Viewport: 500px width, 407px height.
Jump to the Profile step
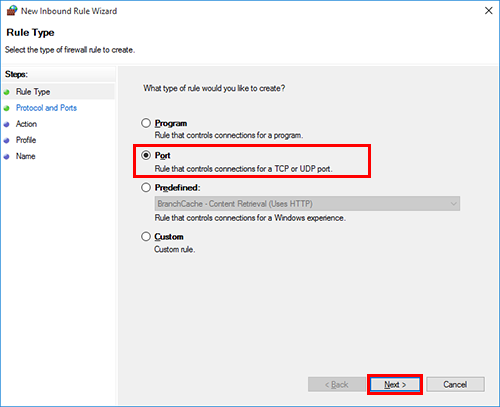click(x=26, y=140)
